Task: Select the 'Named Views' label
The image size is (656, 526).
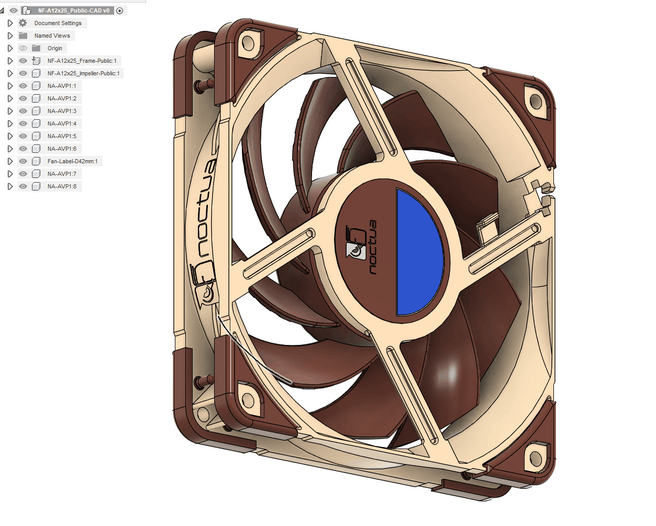Action: click(x=52, y=36)
